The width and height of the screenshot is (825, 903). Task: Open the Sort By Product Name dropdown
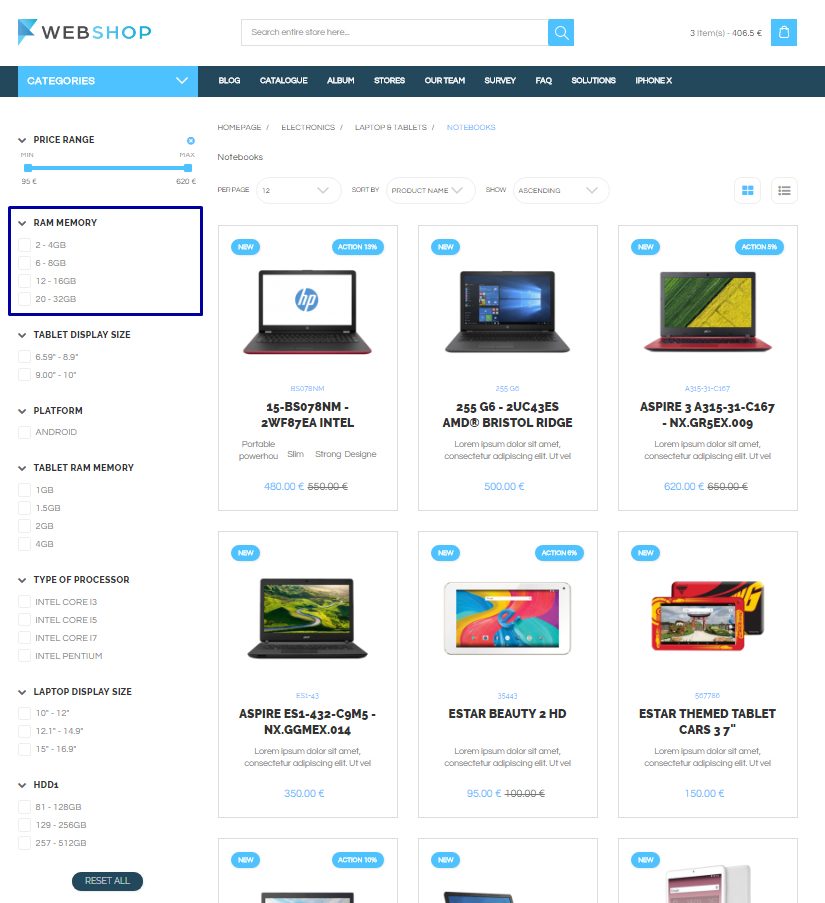click(x=431, y=191)
